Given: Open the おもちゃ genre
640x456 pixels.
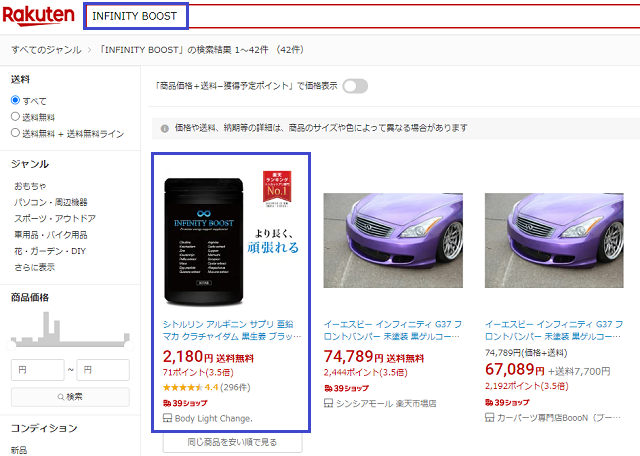Looking at the screenshot, I should (30, 186).
